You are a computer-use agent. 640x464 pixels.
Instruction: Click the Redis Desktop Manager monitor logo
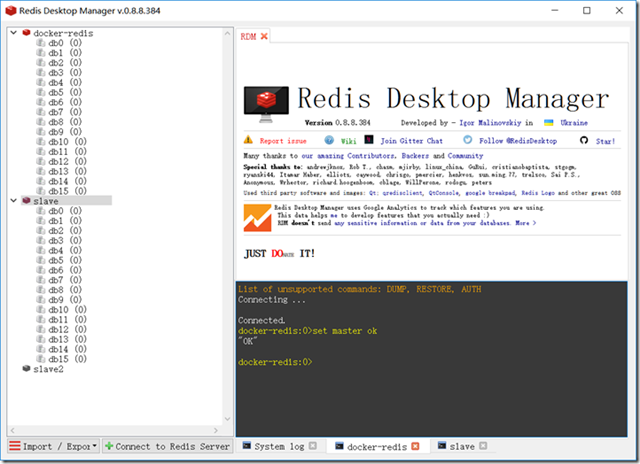pos(266,104)
